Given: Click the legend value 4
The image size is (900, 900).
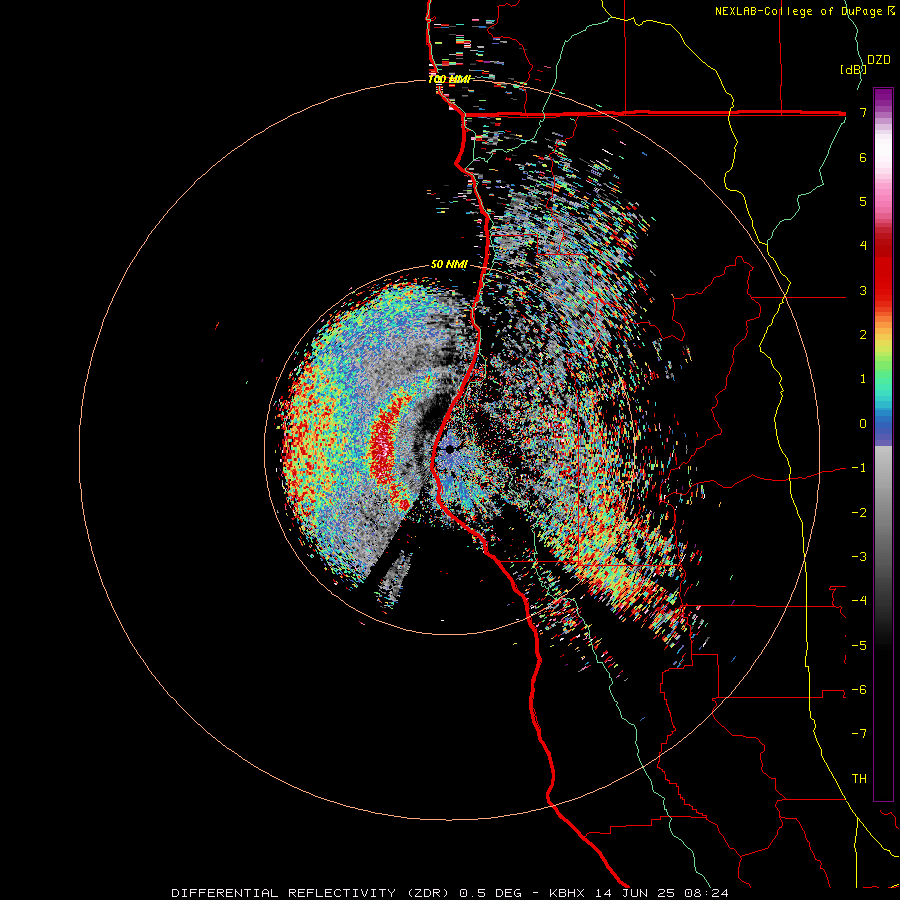Looking at the screenshot, I should [863, 246].
